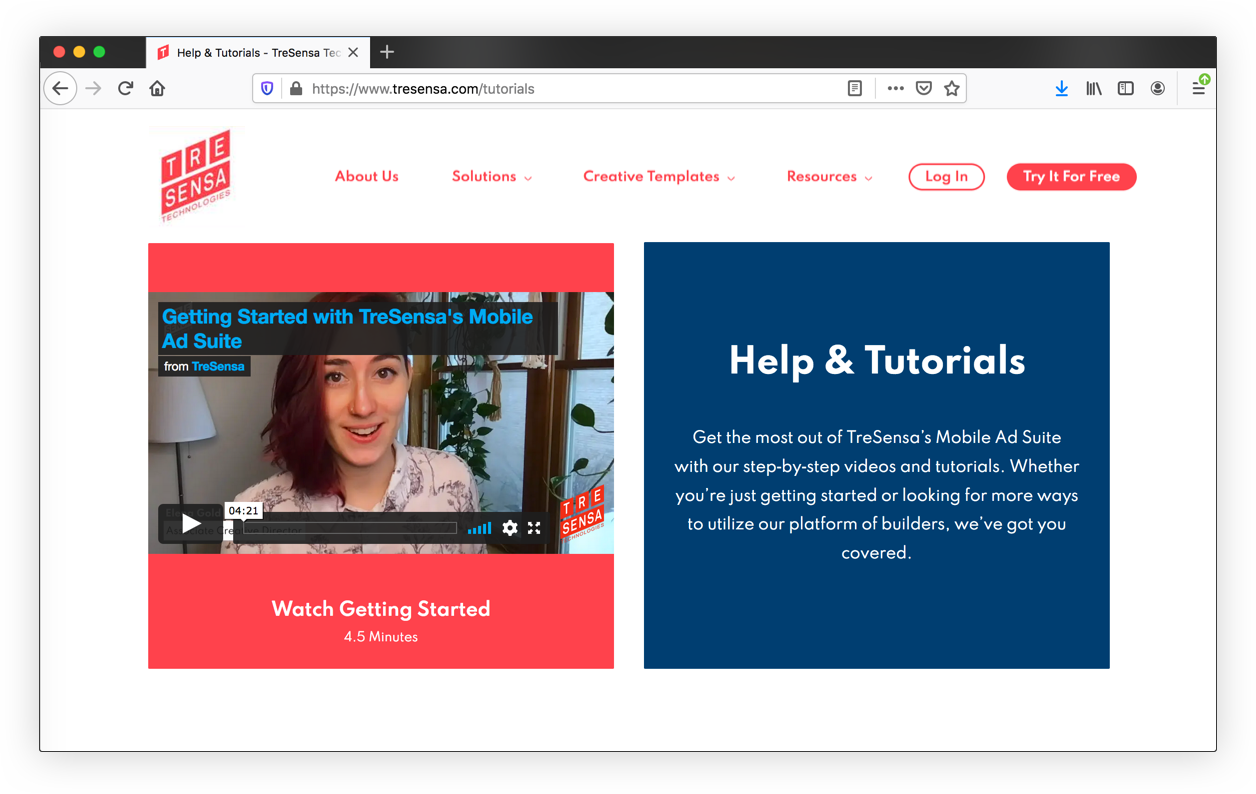
Task: Toggle the sidebar panel icon
Action: point(1126,88)
